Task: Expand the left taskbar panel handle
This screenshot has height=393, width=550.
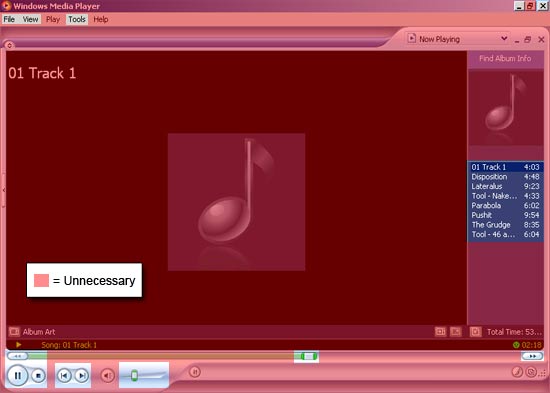Action: [4, 190]
